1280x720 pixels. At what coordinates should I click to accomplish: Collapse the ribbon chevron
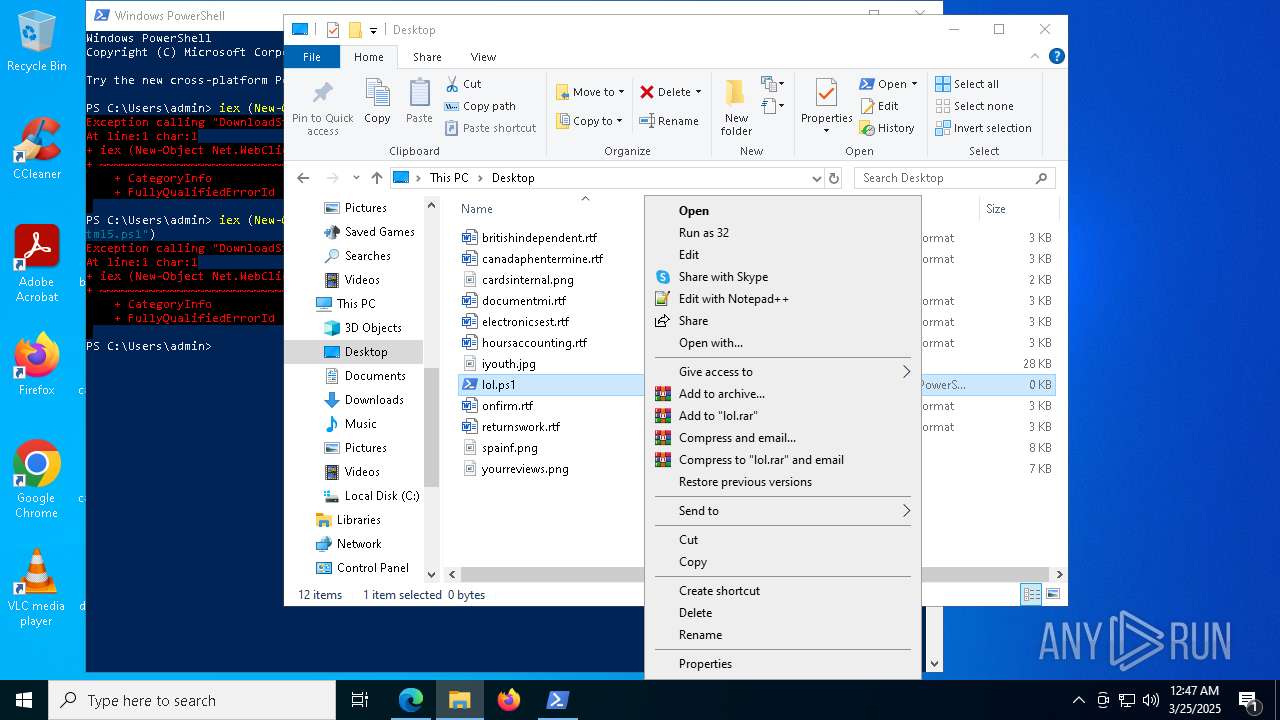[x=1035, y=57]
